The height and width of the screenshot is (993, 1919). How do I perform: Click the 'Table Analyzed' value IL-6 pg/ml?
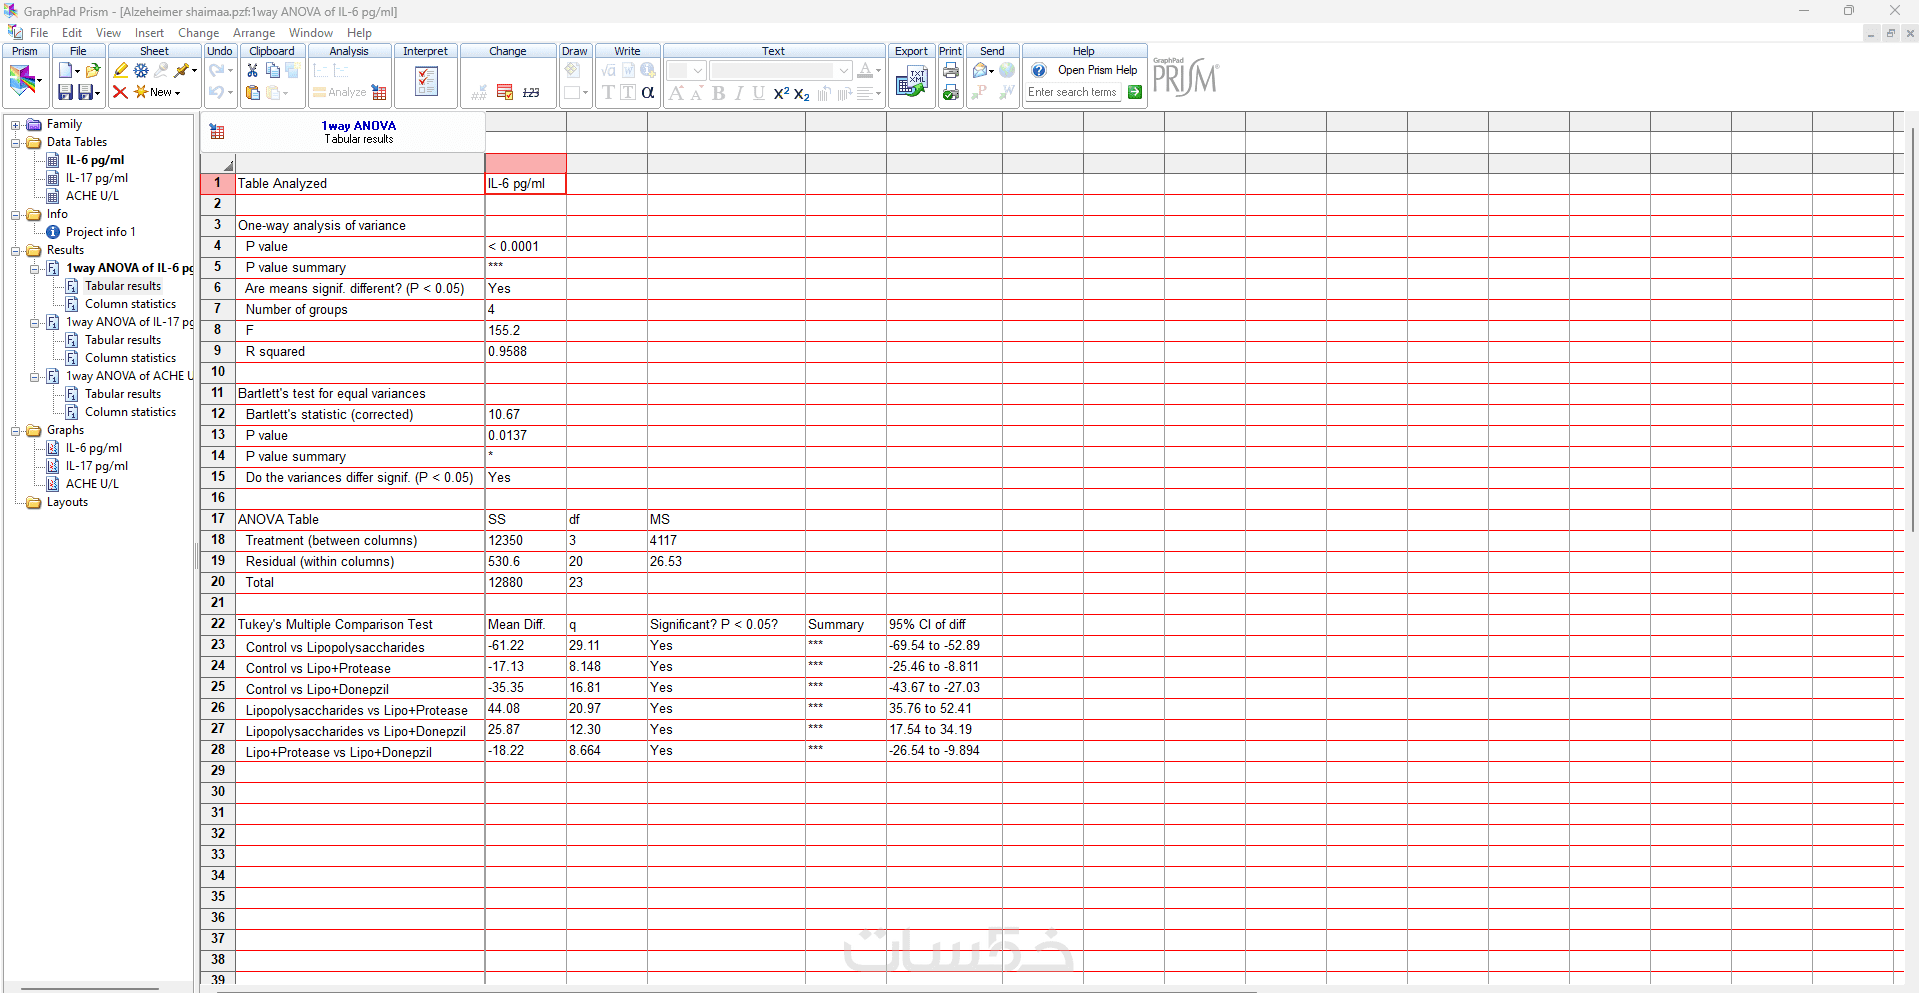point(525,183)
